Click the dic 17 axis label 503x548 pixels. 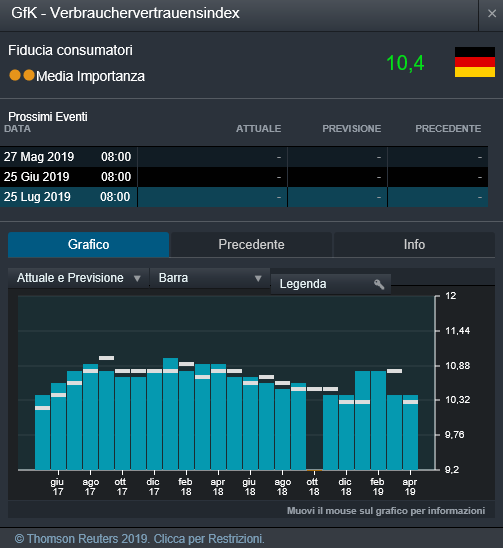click(153, 487)
